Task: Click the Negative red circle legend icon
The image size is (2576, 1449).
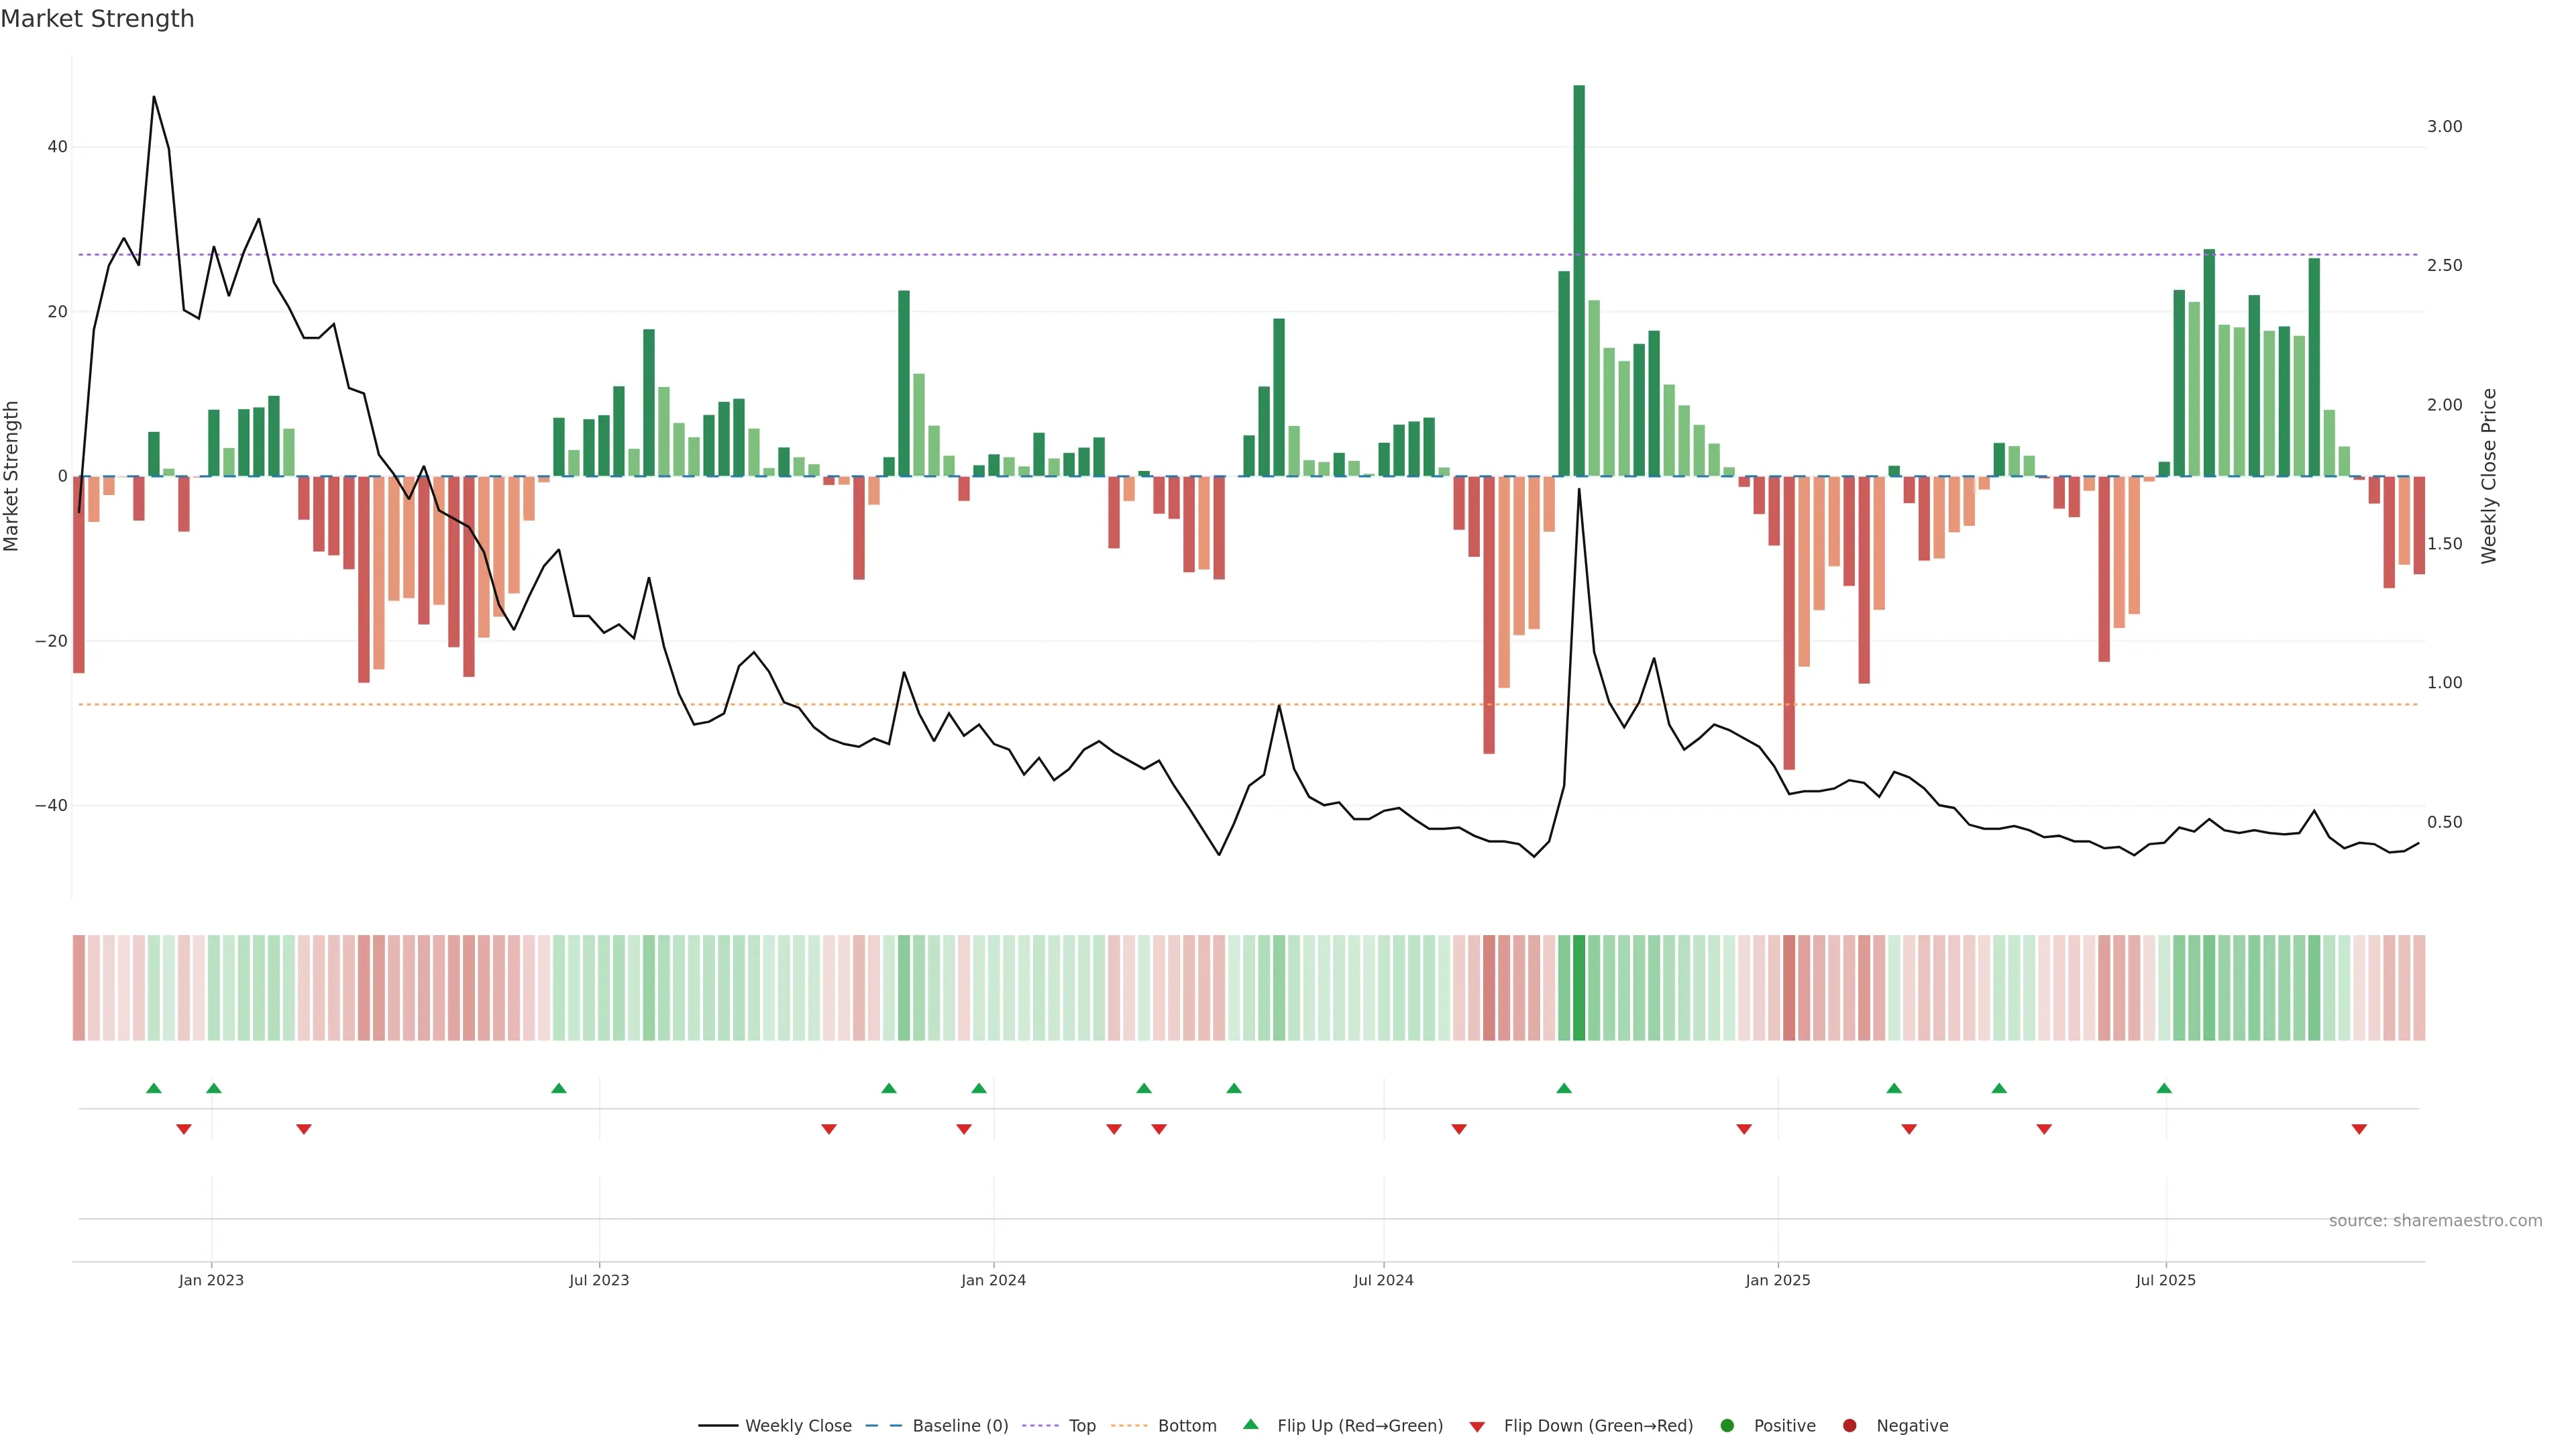Action: coord(1849,1426)
